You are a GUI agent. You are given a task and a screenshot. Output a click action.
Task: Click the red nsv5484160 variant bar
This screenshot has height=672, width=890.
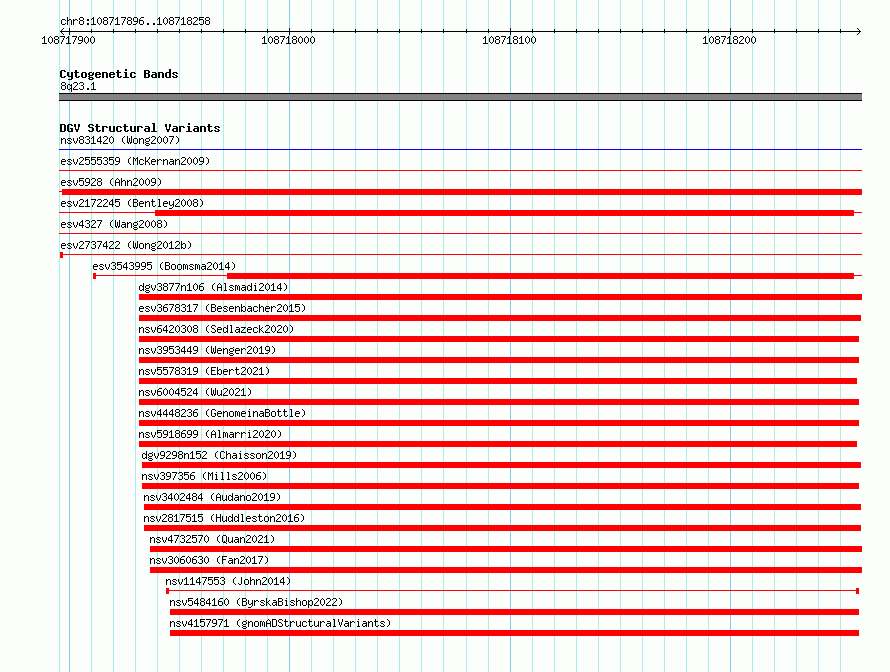click(x=514, y=612)
